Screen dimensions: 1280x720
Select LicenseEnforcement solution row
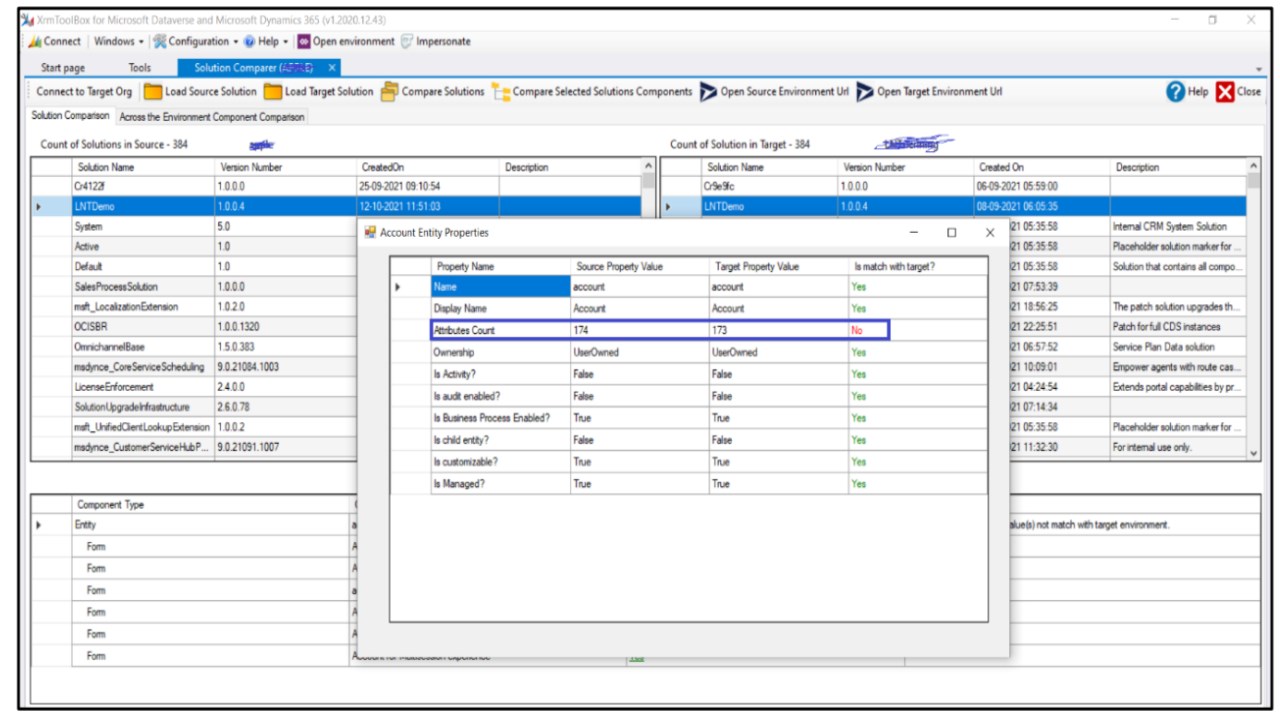point(194,387)
